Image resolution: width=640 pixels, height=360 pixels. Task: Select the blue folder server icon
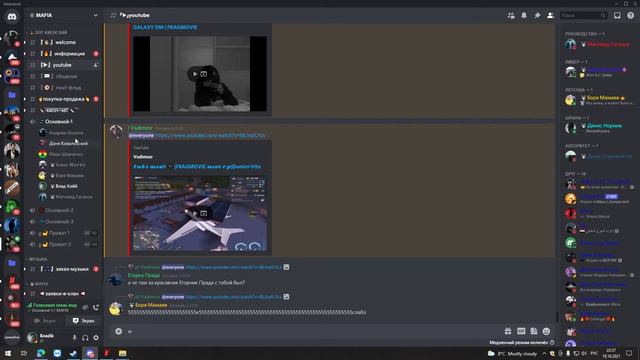[12, 95]
